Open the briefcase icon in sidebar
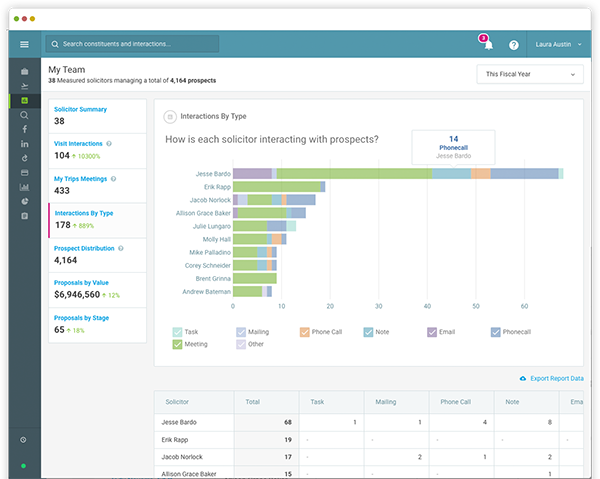 click(x=24, y=72)
